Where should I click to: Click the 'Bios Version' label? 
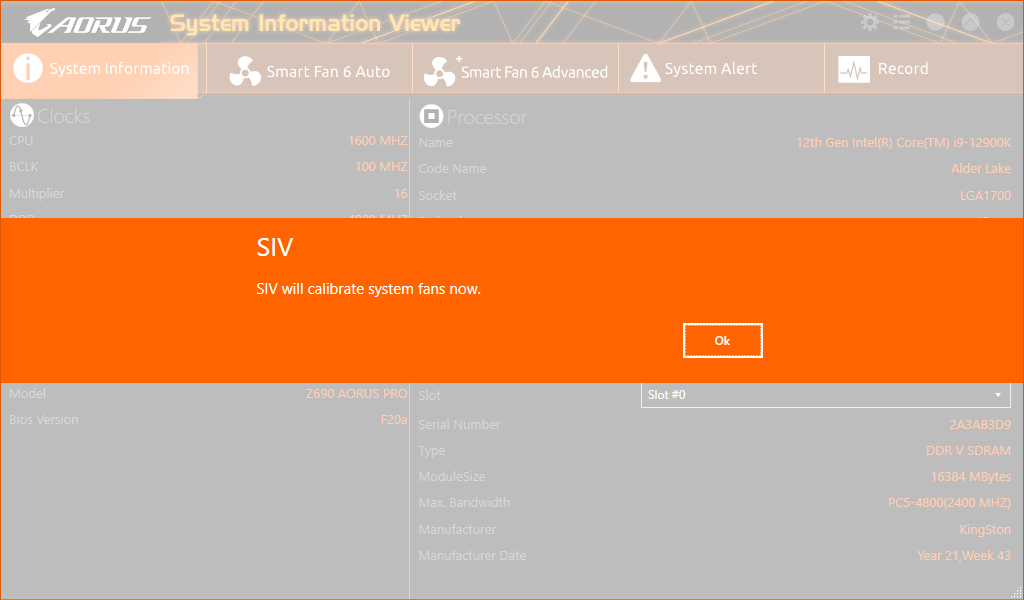[44, 420]
